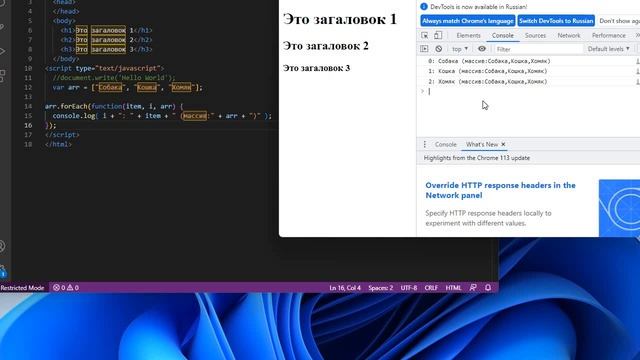
Task: Open the drawer three-dot menu
Action: (x=424, y=144)
